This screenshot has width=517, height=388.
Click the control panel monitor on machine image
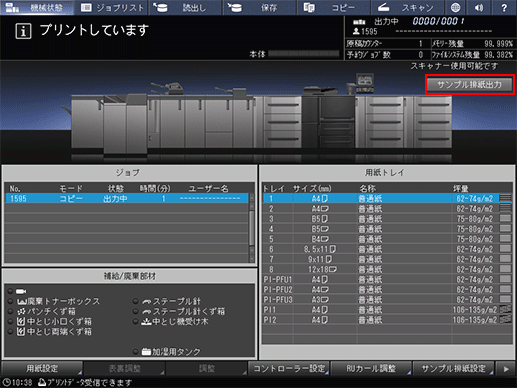click(365, 81)
